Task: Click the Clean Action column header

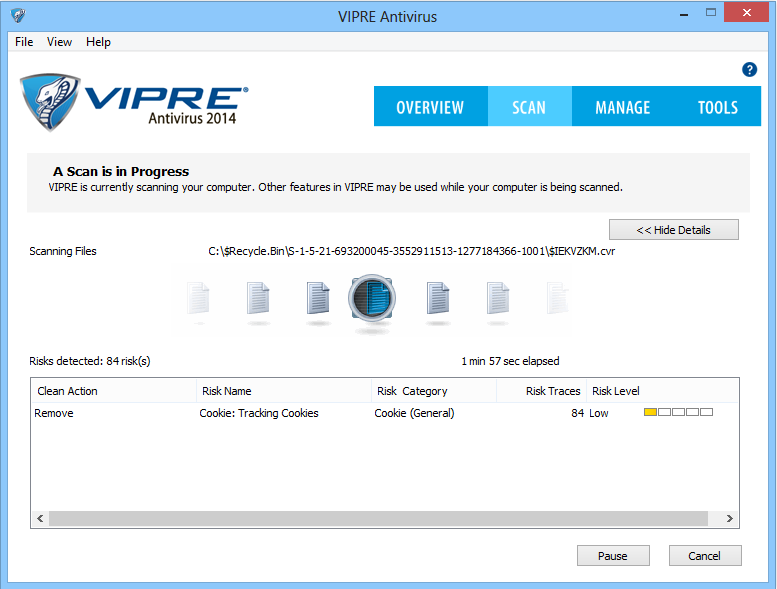Action: (113, 391)
